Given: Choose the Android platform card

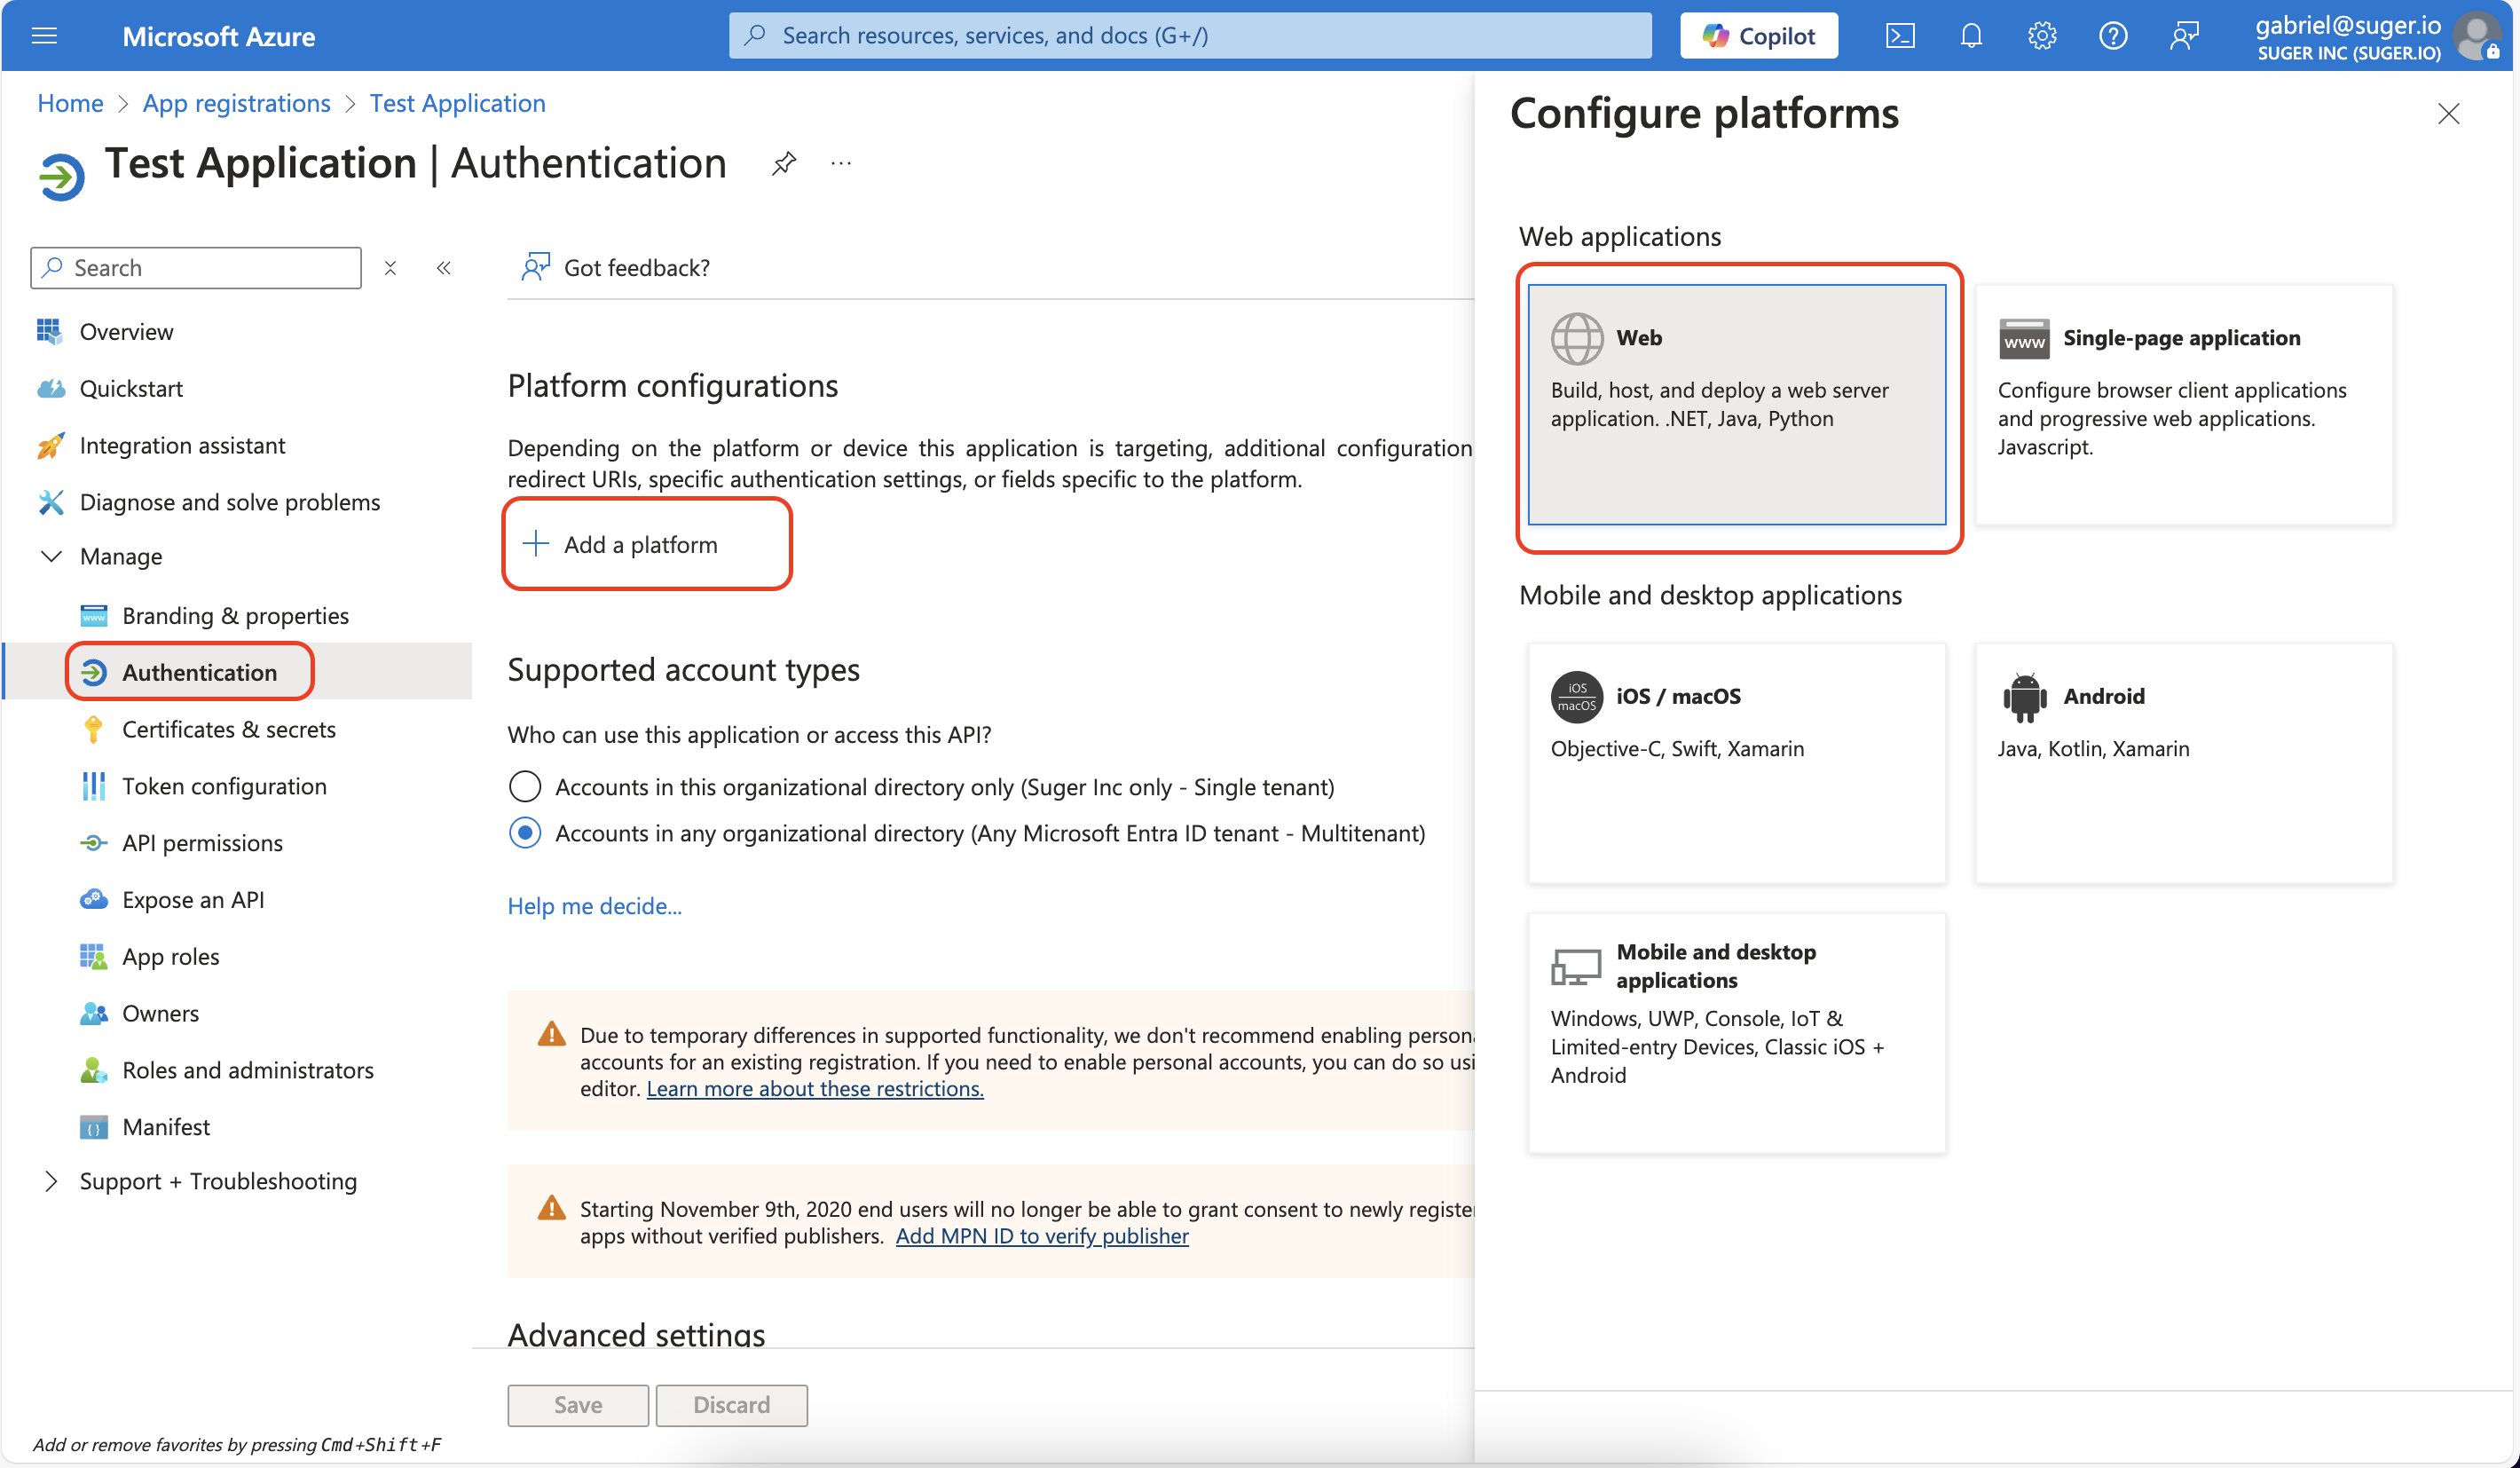Looking at the screenshot, I should coord(2184,763).
